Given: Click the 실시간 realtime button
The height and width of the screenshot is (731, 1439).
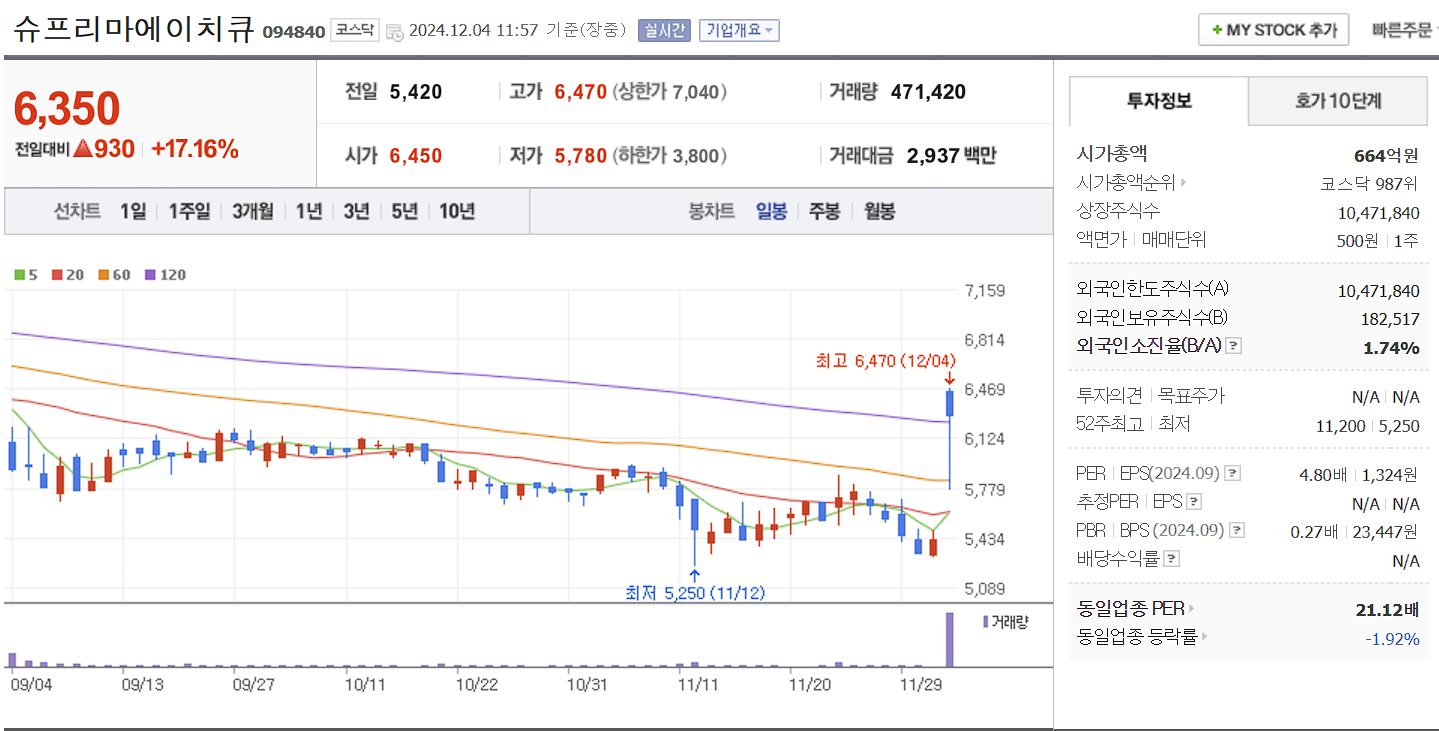Looking at the screenshot, I should coord(664,30).
